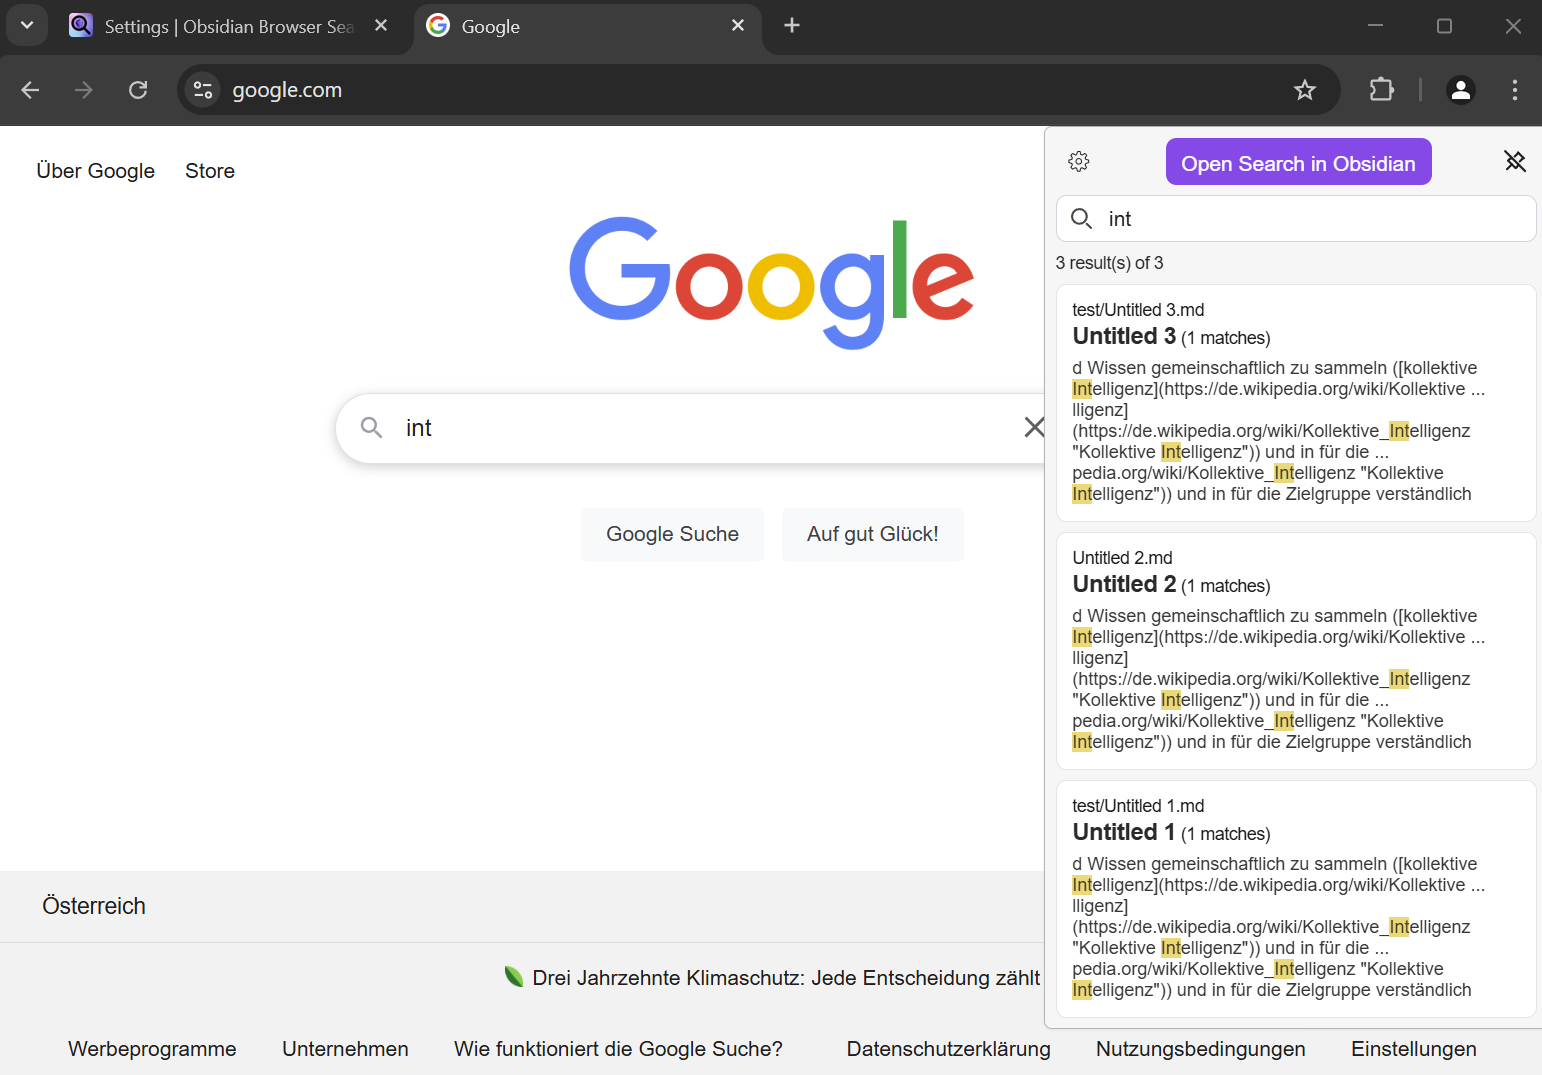Close the Settings Obsidian Browser Search tab

pos(381,25)
